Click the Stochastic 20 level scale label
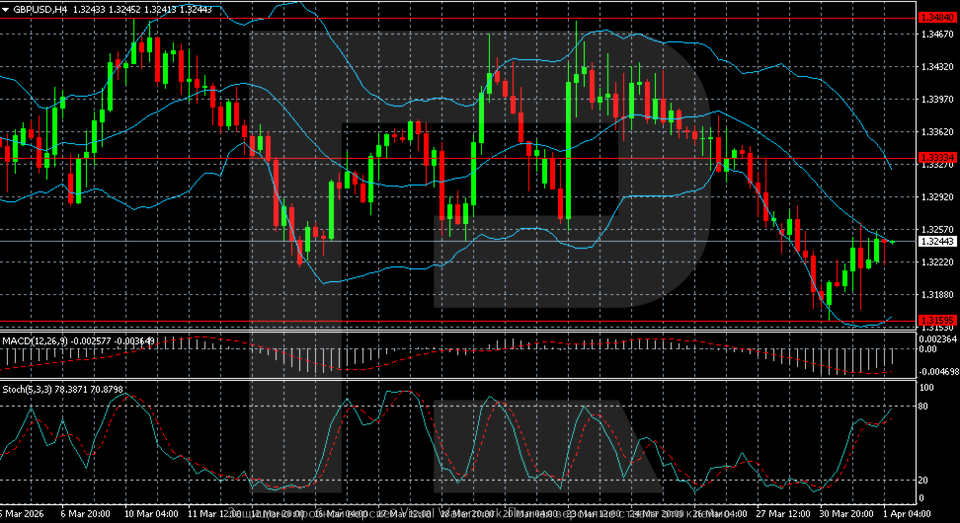This screenshot has height=523, width=960. click(925, 480)
